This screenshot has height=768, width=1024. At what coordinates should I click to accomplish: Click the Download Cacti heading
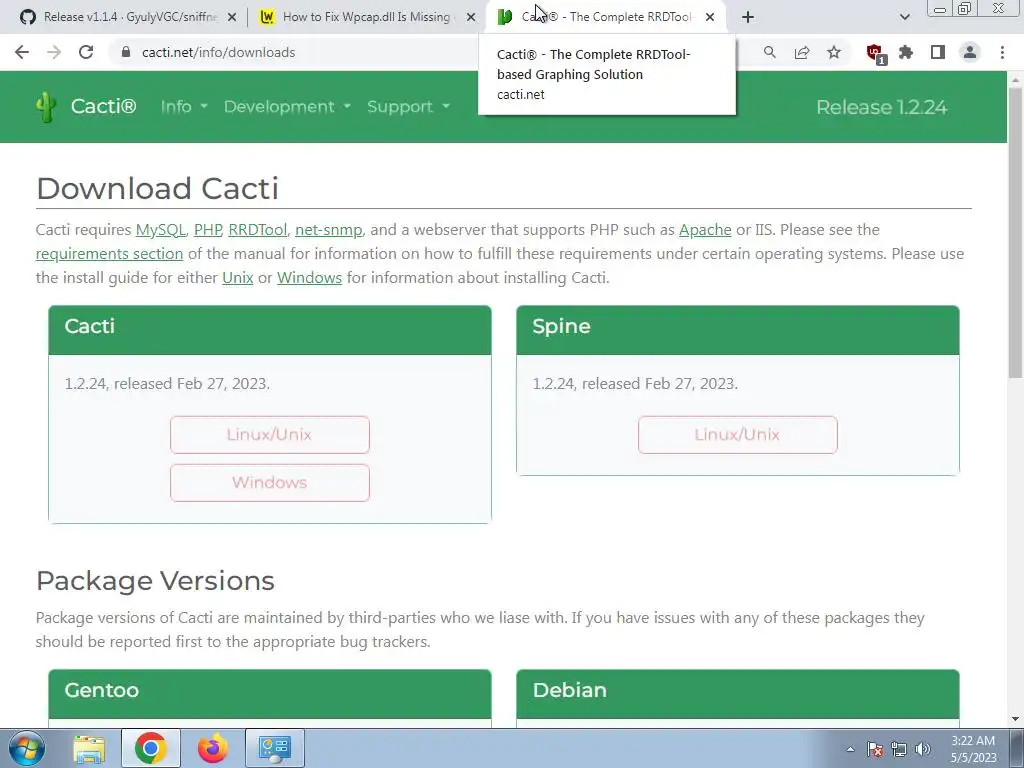click(x=157, y=189)
